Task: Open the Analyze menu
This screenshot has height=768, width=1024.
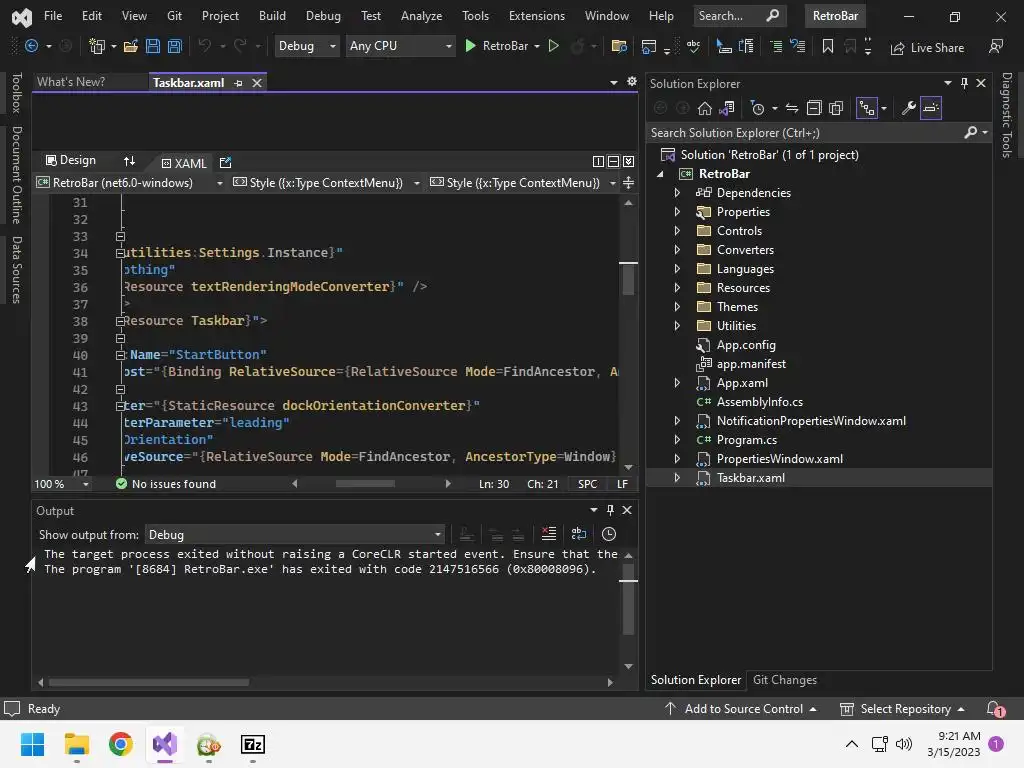Action: pos(421,16)
